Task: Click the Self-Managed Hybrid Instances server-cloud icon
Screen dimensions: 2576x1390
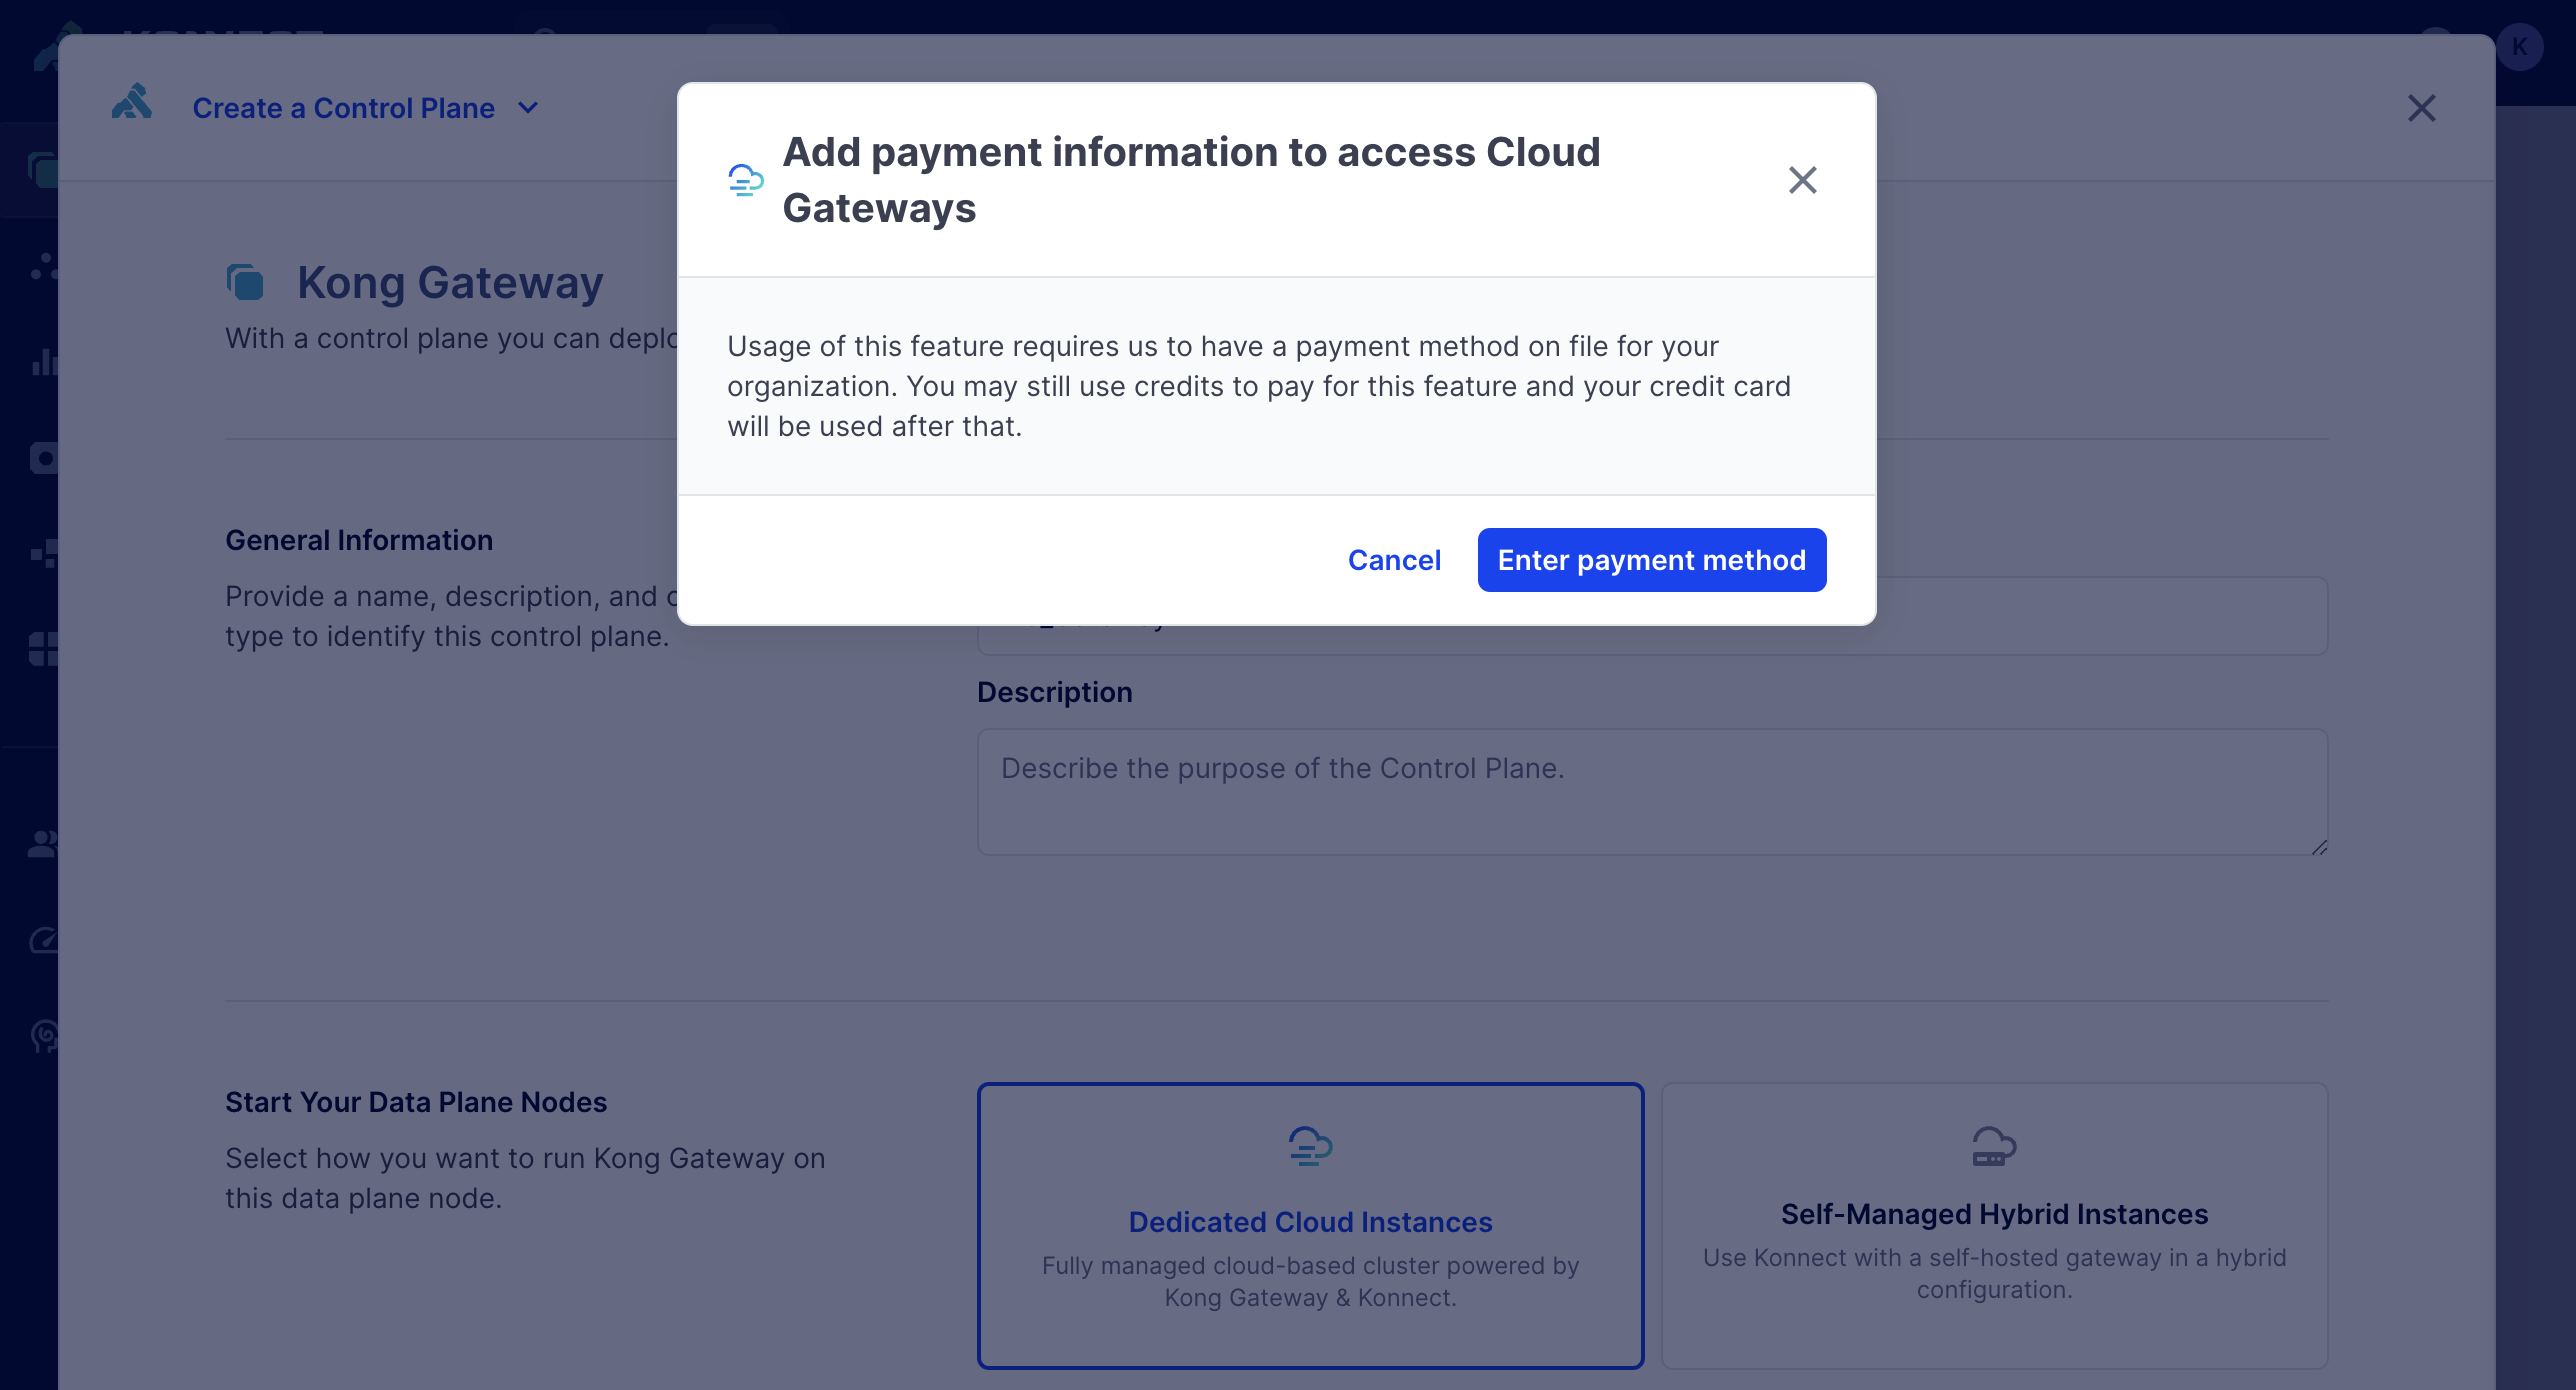Action: coord(1994,1146)
